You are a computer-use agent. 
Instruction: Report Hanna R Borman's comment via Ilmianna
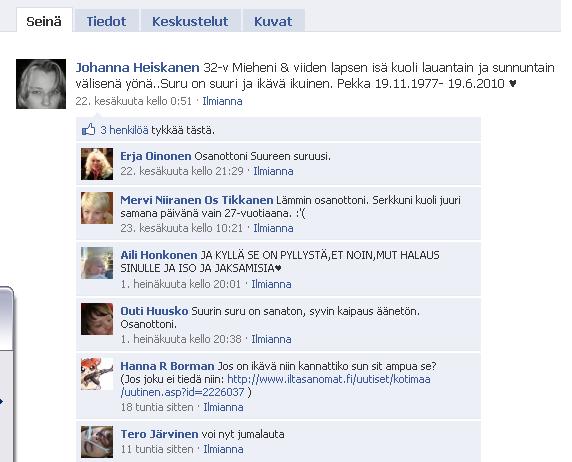point(223,407)
